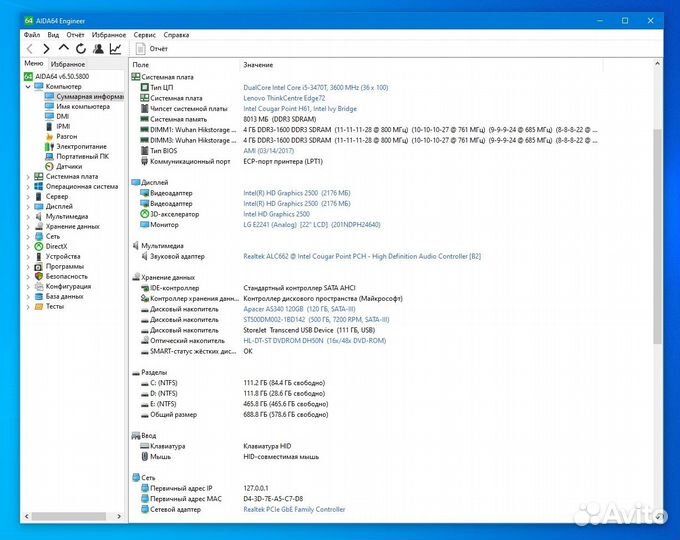Expand the Системная плата tree node

[28, 177]
